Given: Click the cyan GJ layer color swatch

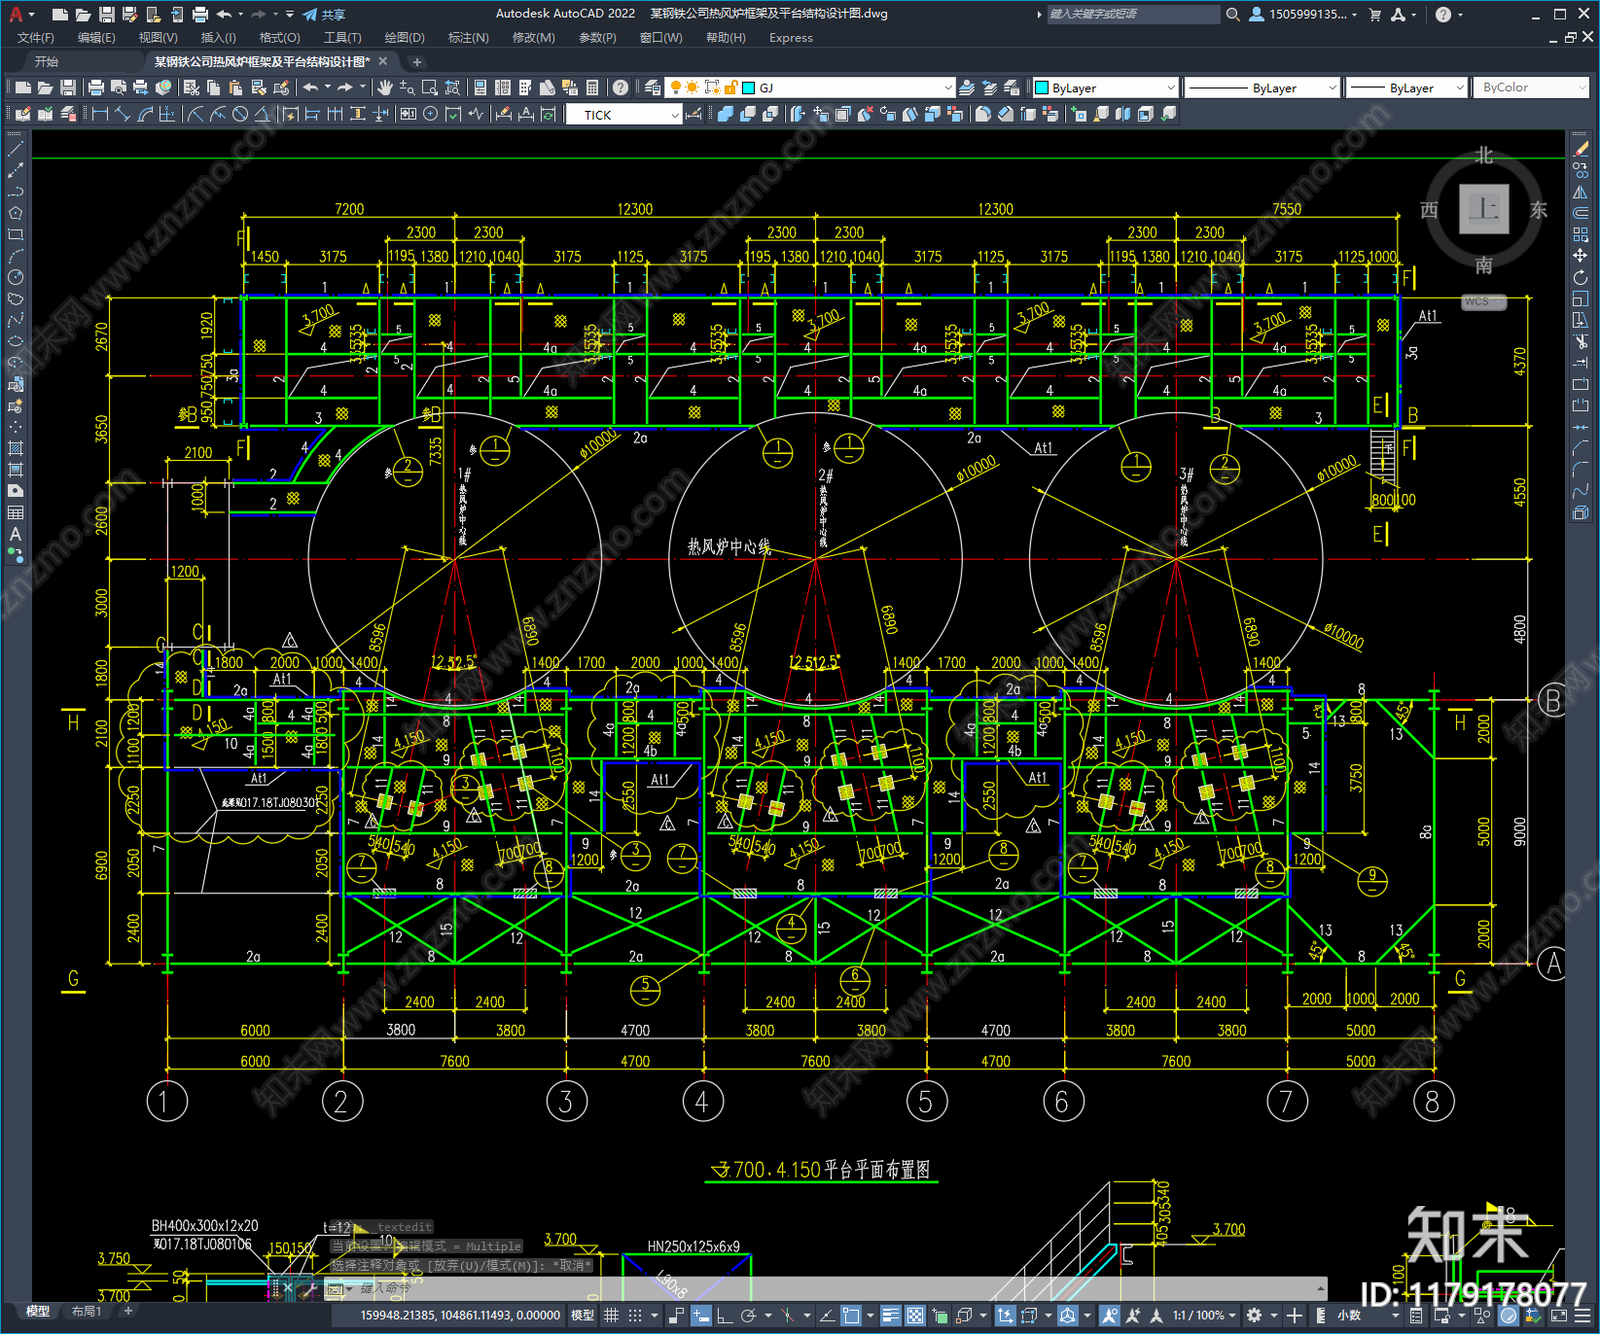Looking at the screenshot, I should [749, 88].
